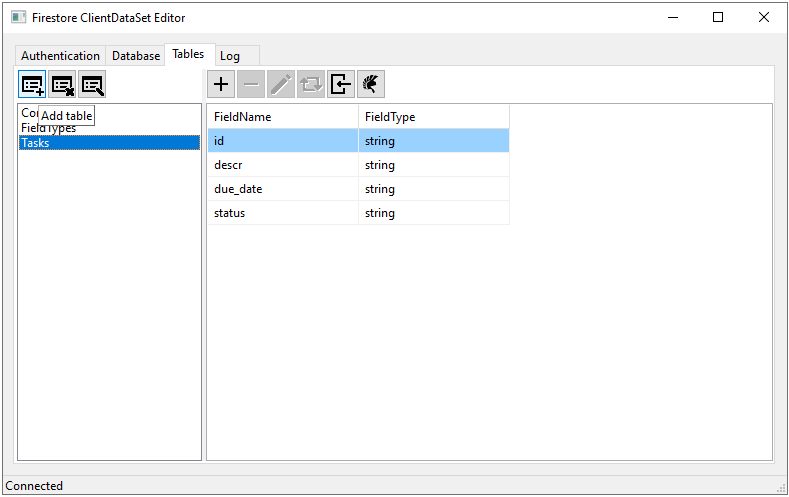Screen dimensions: 789x497
Task: Select the Tasks table in the list
Action: (109, 143)
